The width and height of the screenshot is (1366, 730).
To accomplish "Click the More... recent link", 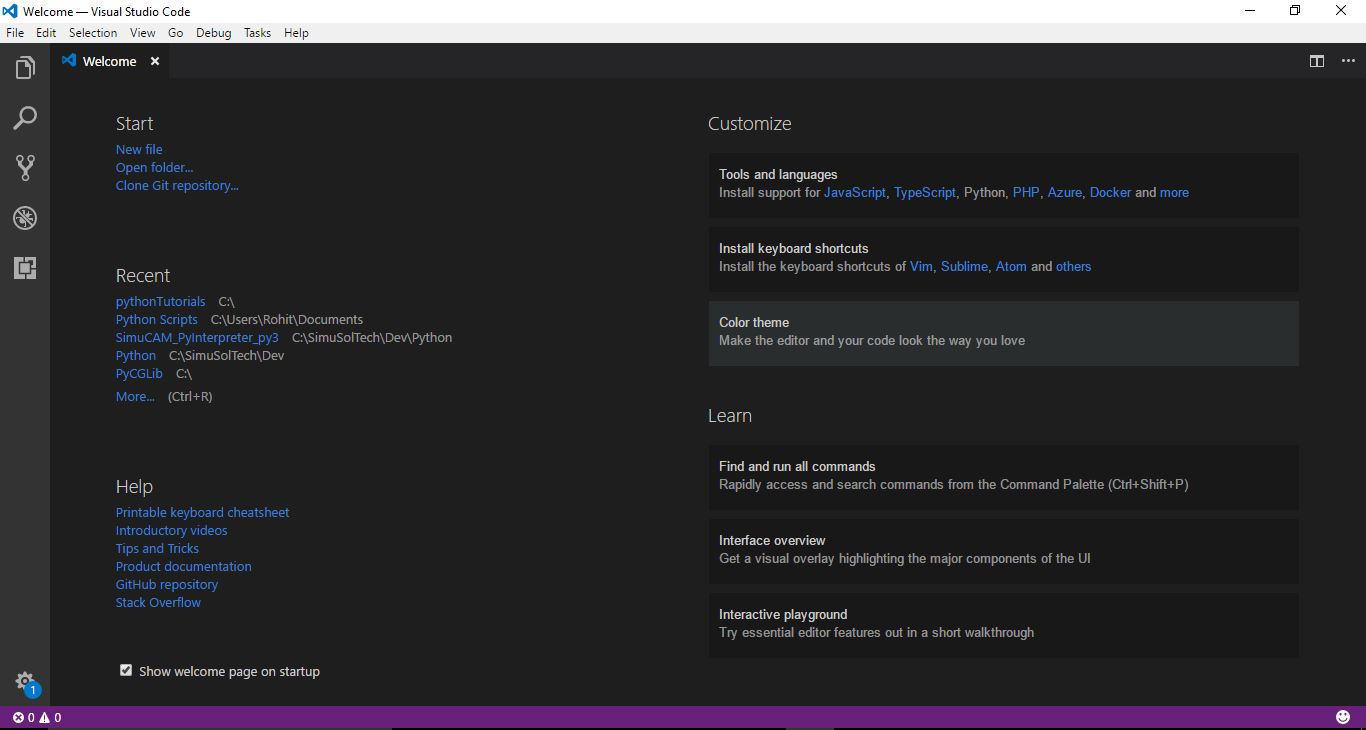I will (135, 396).
